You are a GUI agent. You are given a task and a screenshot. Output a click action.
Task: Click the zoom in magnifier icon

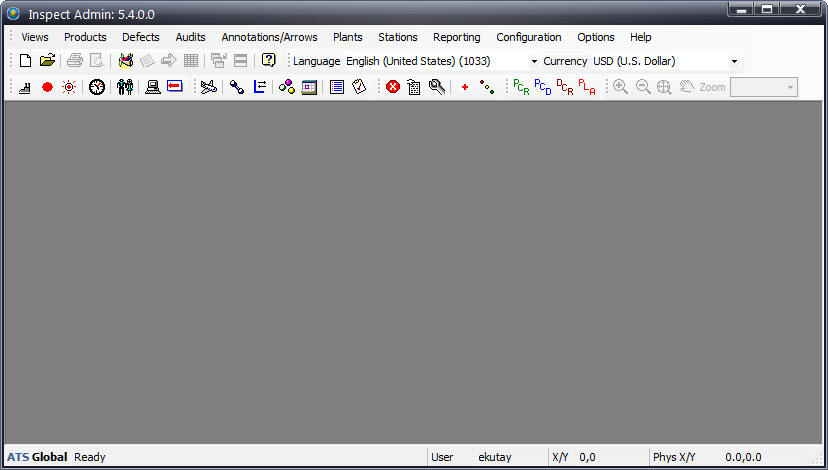(x=620, y=87)
